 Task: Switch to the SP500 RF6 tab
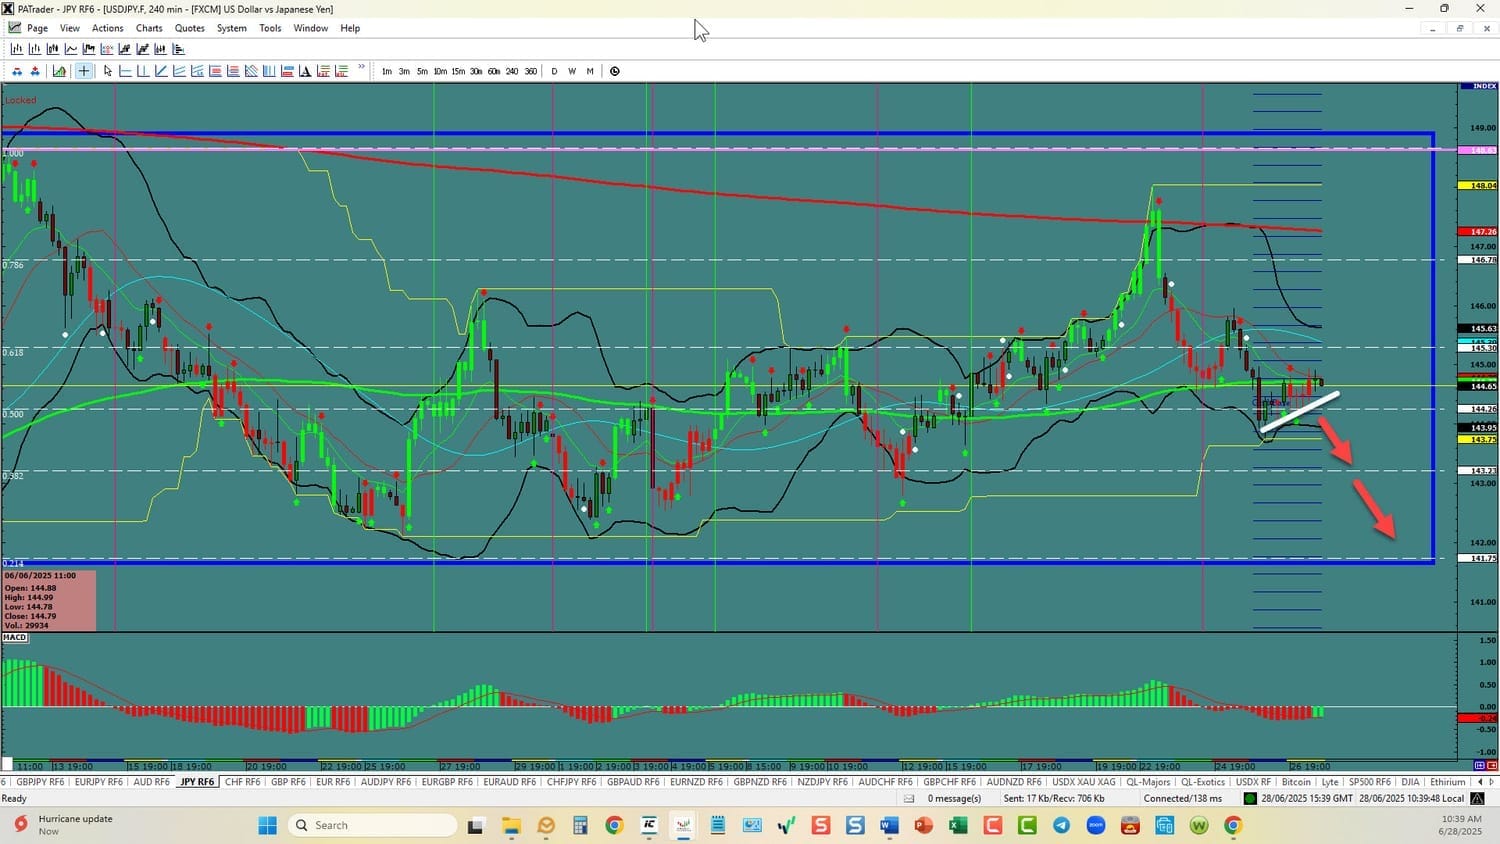1370,782
